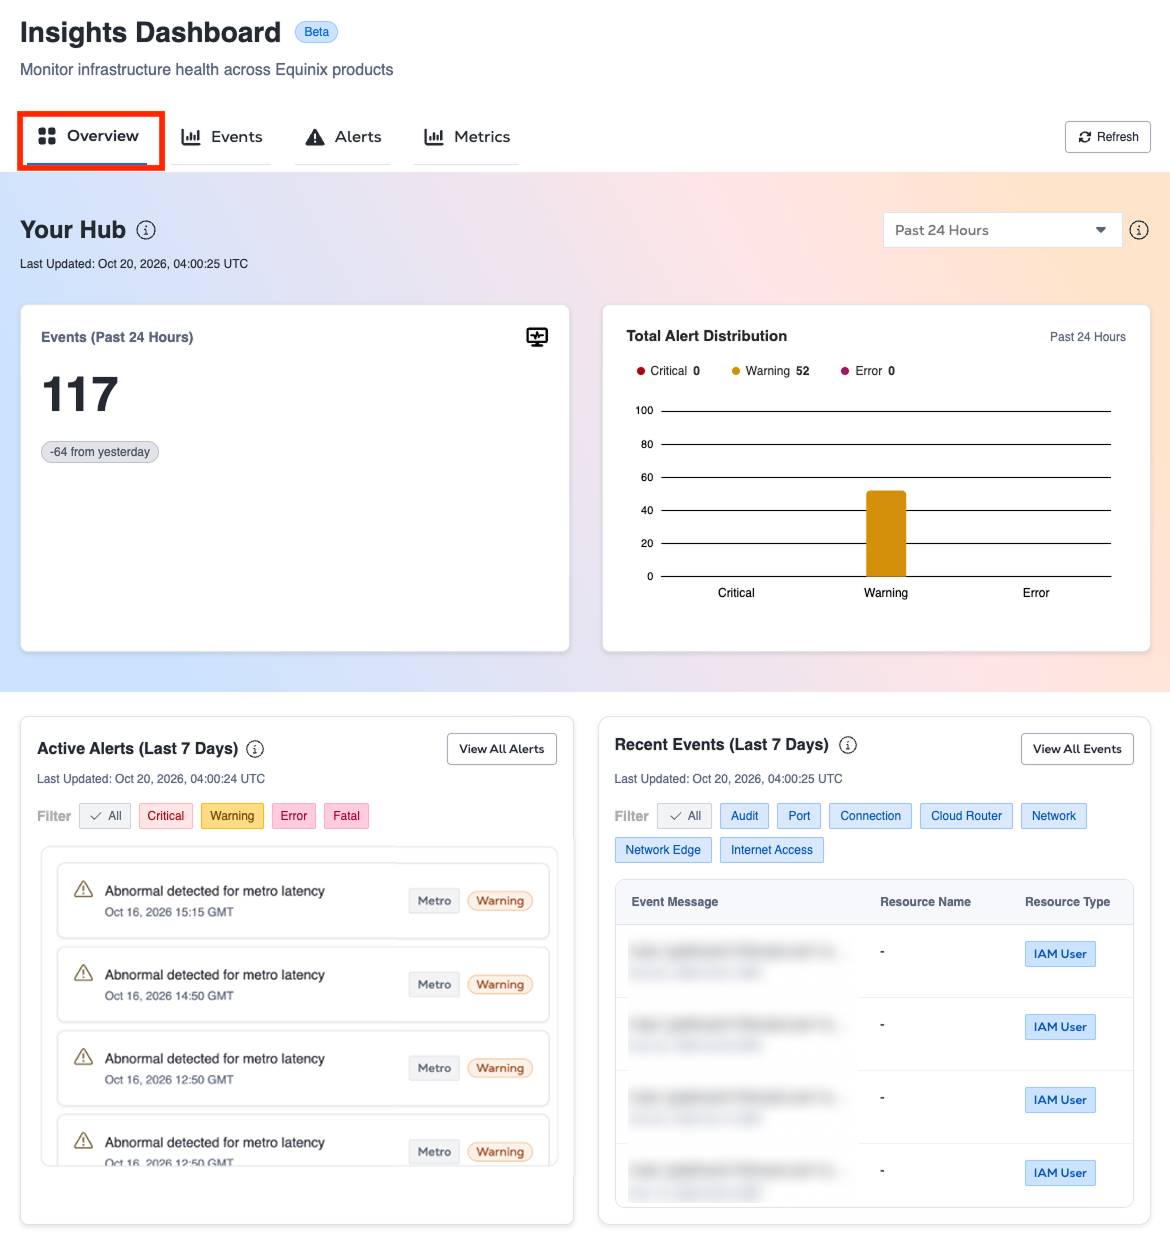Click the info icon beside Your Hub
Screen dimensions: 1170x1238
146,230
